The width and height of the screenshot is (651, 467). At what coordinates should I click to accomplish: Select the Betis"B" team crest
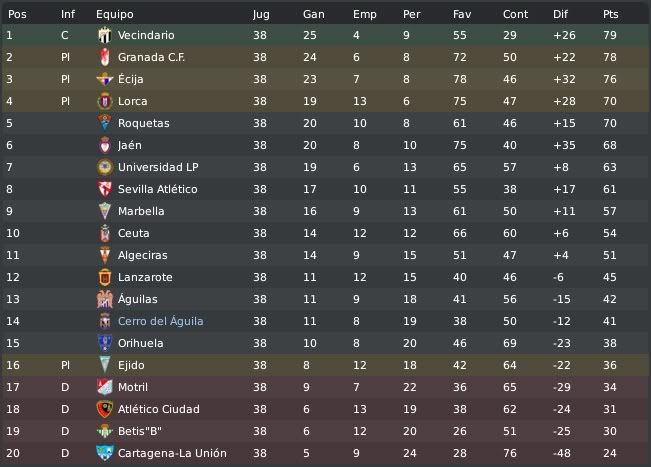105,431
